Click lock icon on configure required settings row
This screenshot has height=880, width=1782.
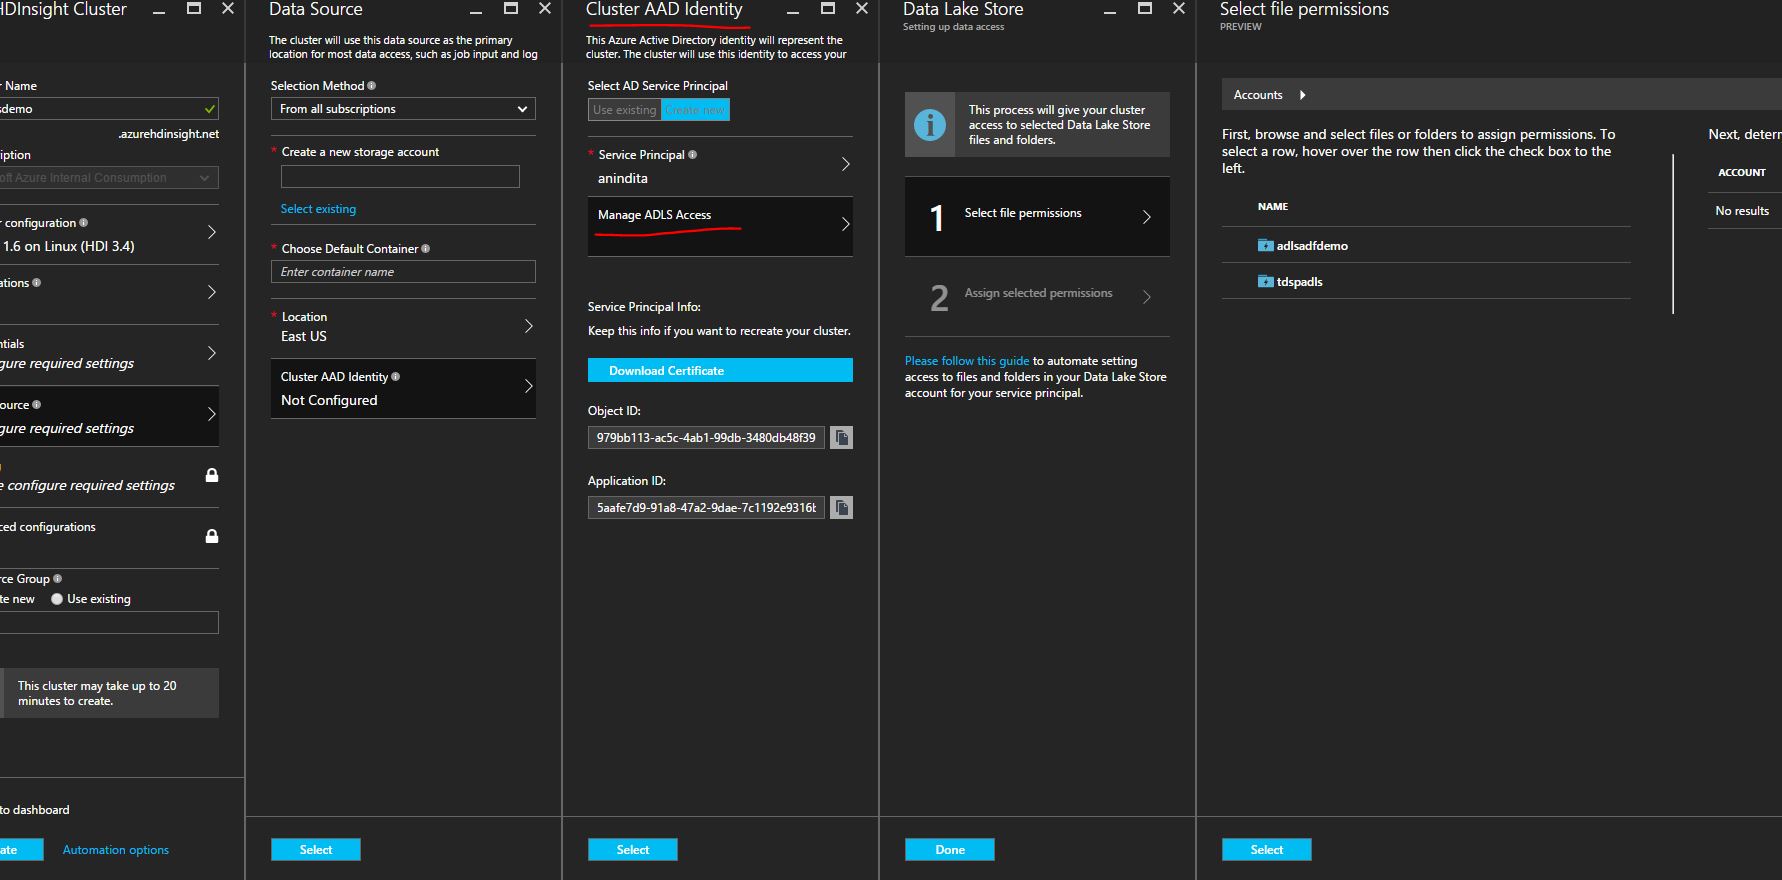pos(212,475)
